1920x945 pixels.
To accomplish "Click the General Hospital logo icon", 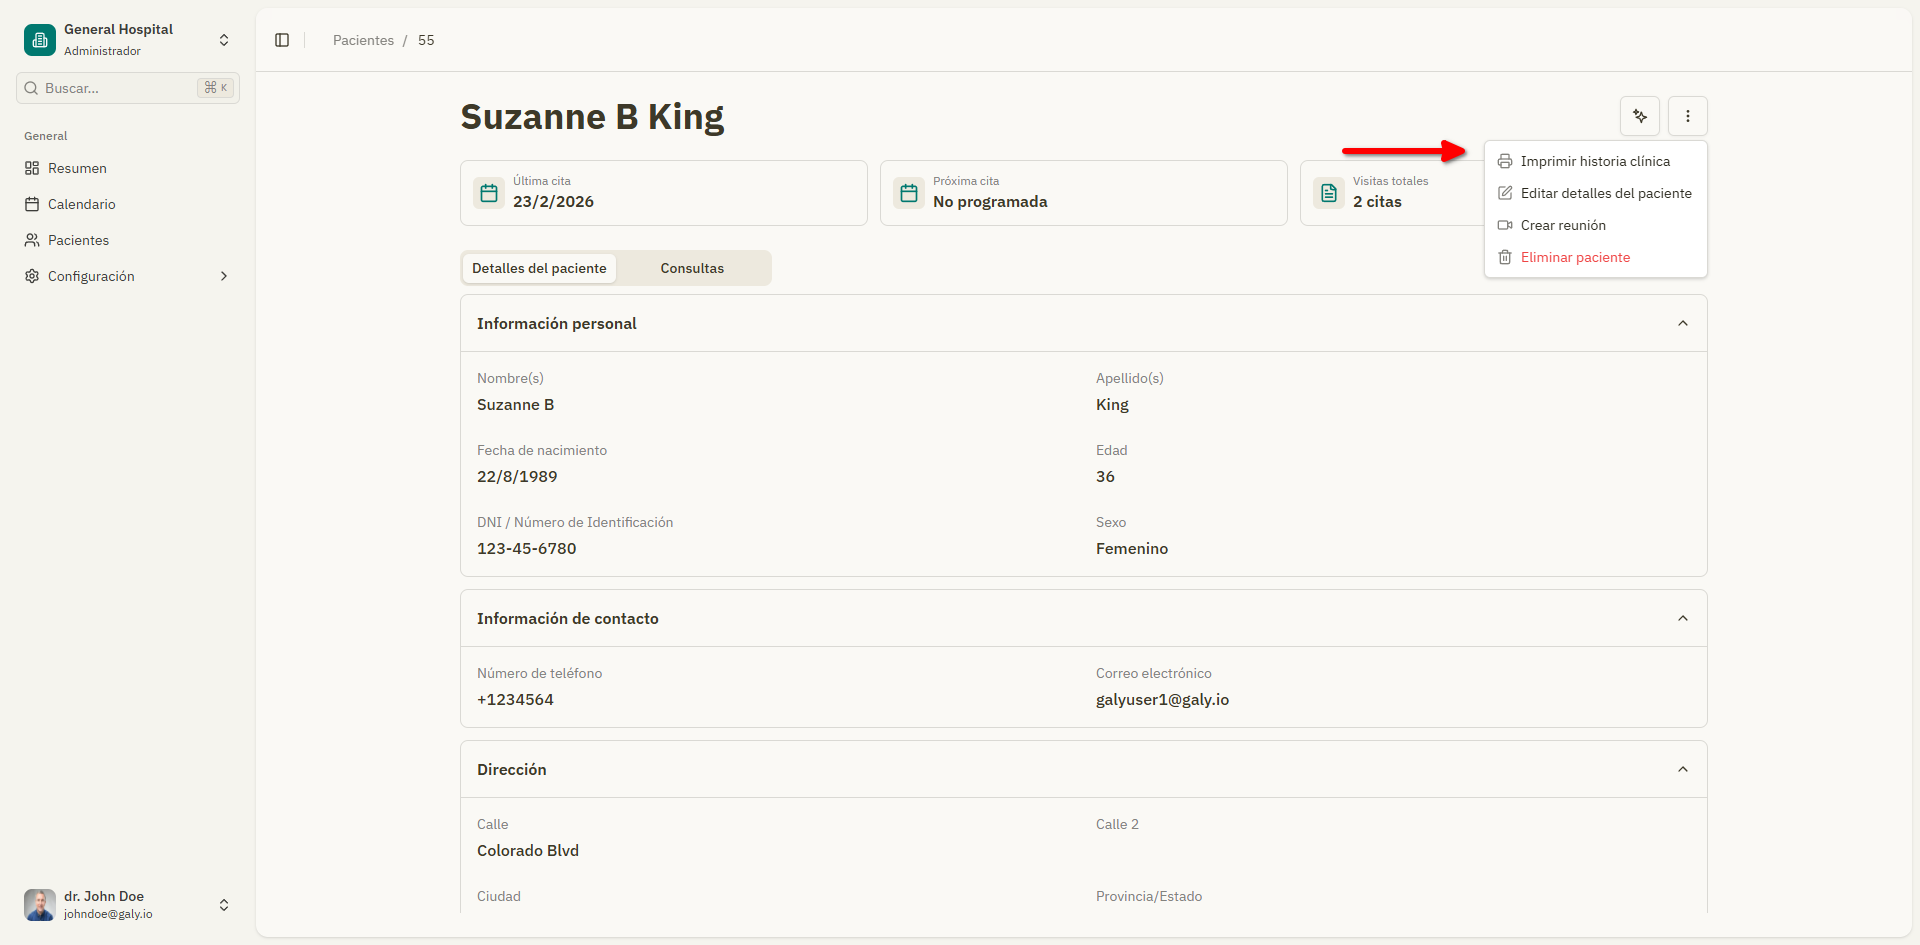I will (40, 40).
